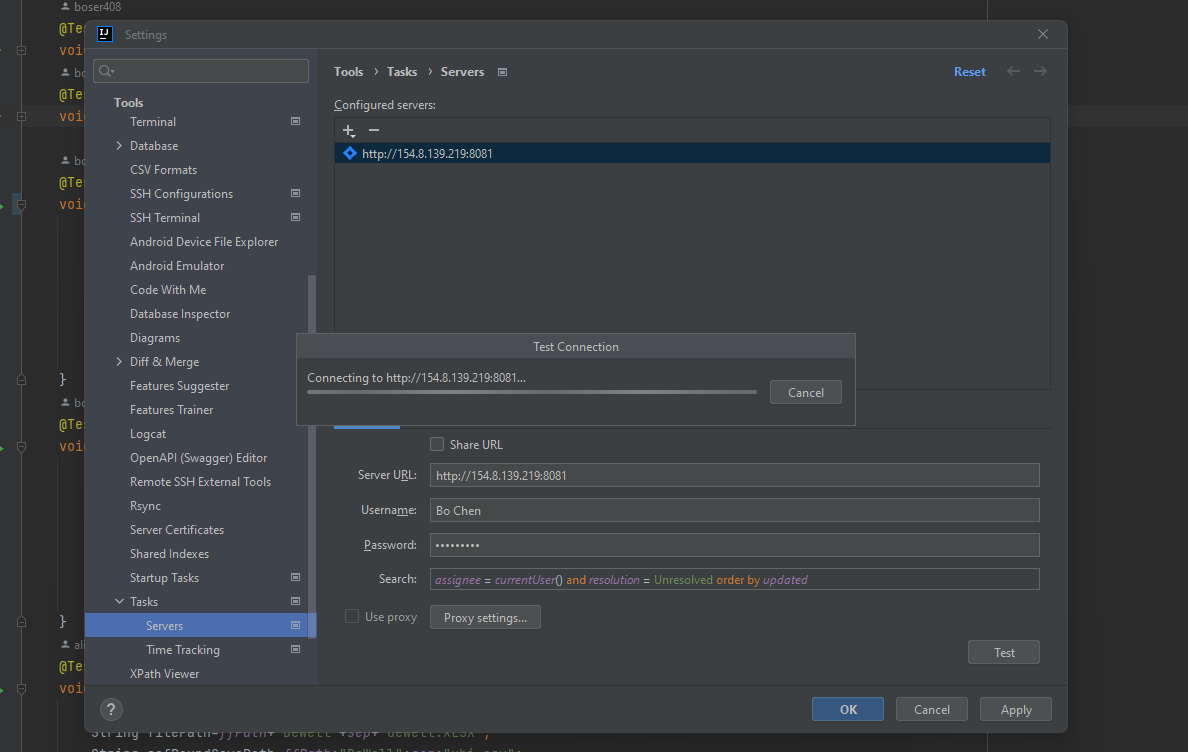Viewport: 1188px width, 752px height.
Task: Click the Tasks breadcrumb
Action: 402,72
